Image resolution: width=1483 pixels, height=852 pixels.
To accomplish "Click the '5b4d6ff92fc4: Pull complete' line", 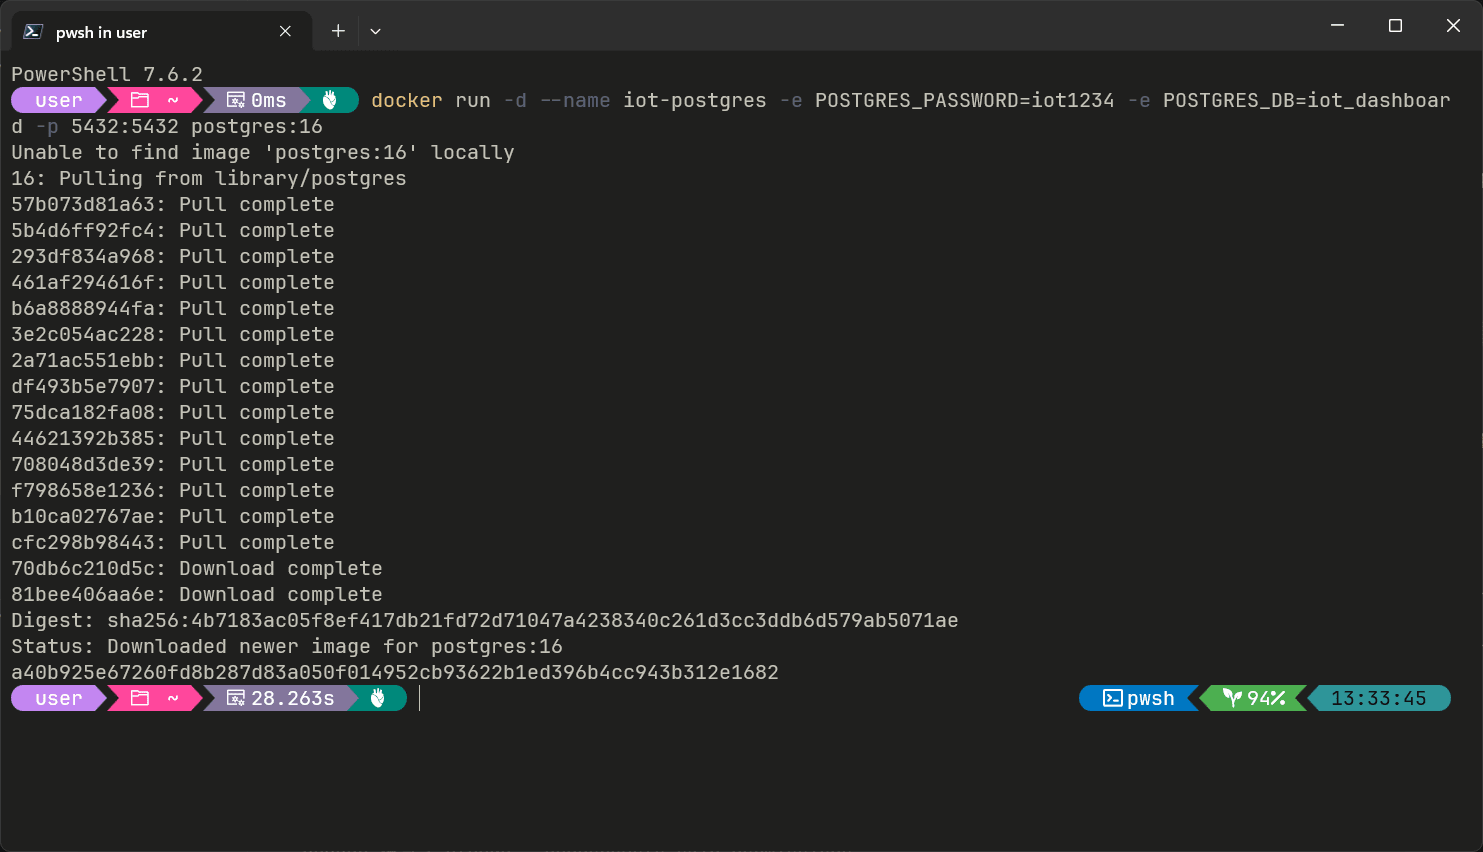I will [173, 230].
